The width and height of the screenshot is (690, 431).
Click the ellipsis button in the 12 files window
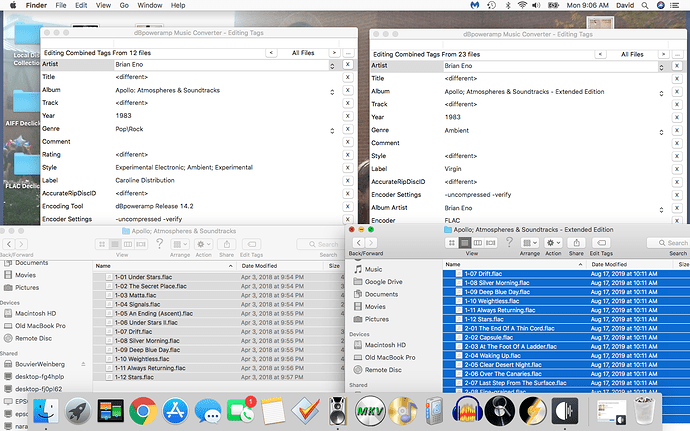coord(348,53)
